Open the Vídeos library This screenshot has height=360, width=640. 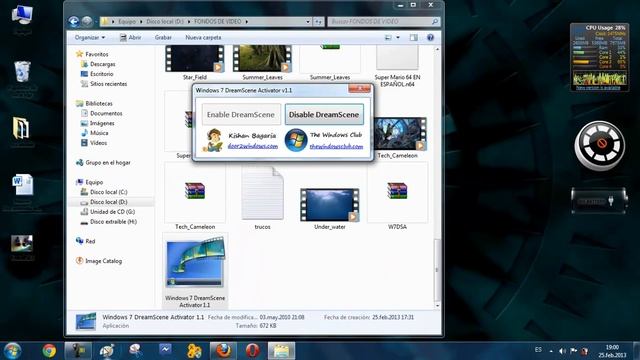(x=98, y=143)
